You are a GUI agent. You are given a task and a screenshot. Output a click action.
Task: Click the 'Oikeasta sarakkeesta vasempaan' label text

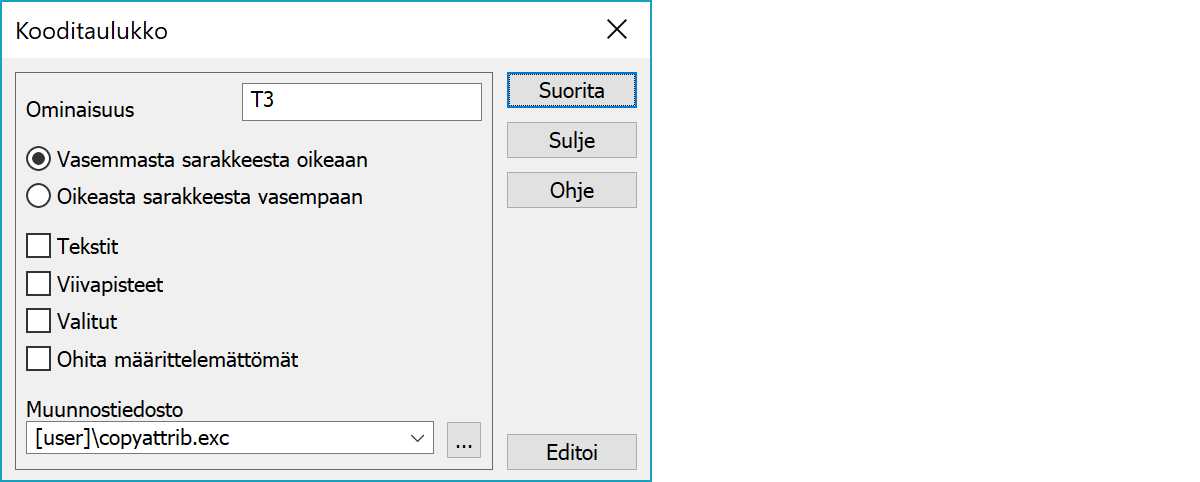tap(210, 197)
